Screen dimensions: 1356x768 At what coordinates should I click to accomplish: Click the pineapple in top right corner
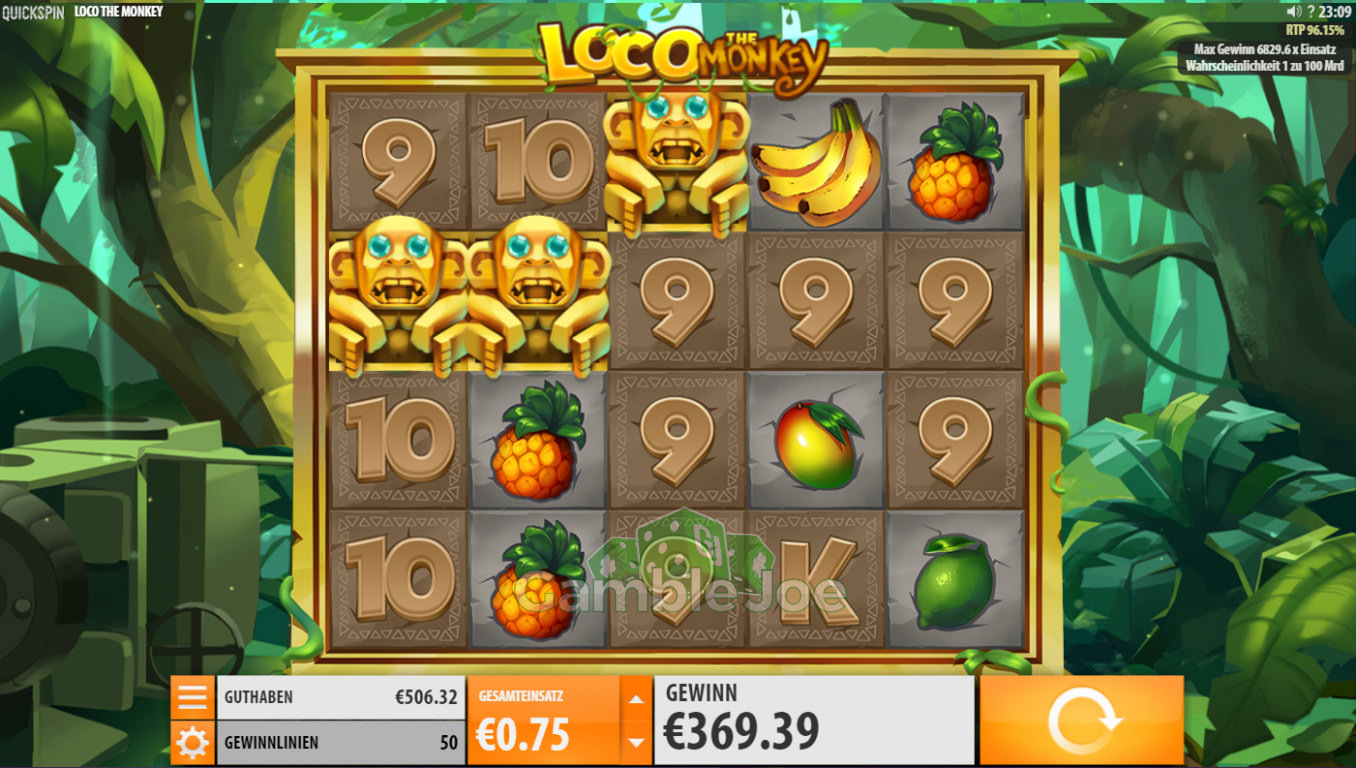[x=955, y=162]
